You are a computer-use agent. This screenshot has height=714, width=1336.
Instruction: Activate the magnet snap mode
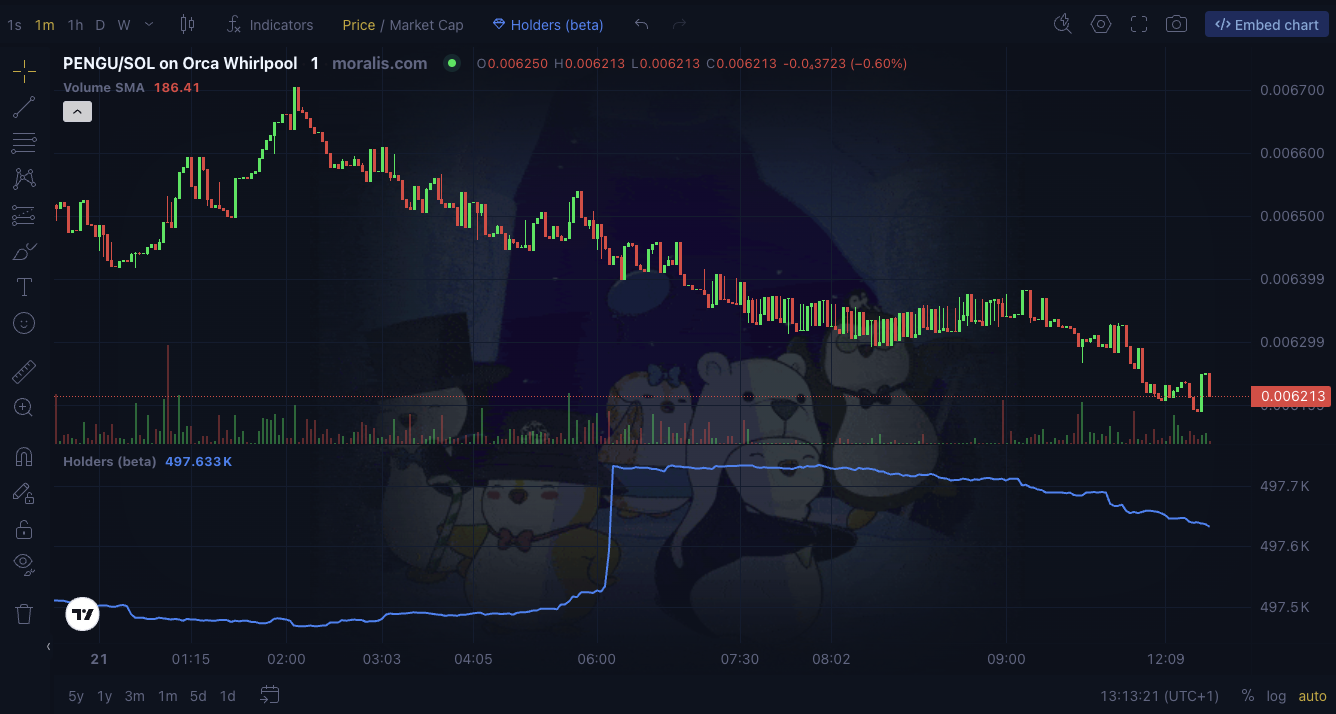tap(24, 457)
